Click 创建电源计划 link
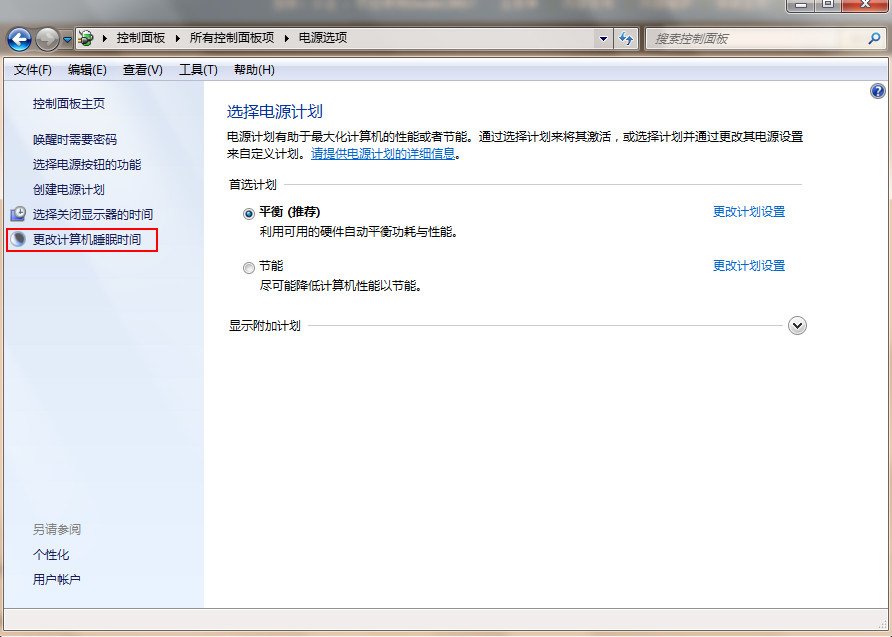Image resolution: width=892 pixels, height=637 pixels. pyautogui.click(x=69, y=189)
